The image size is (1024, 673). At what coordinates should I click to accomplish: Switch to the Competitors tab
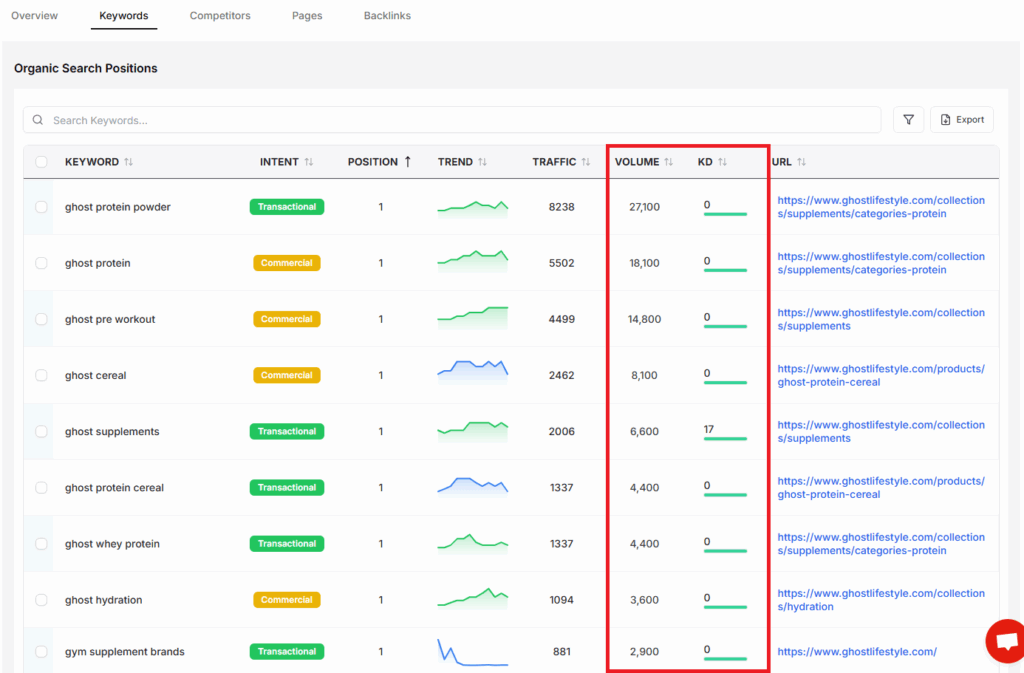tap(220, 15)
